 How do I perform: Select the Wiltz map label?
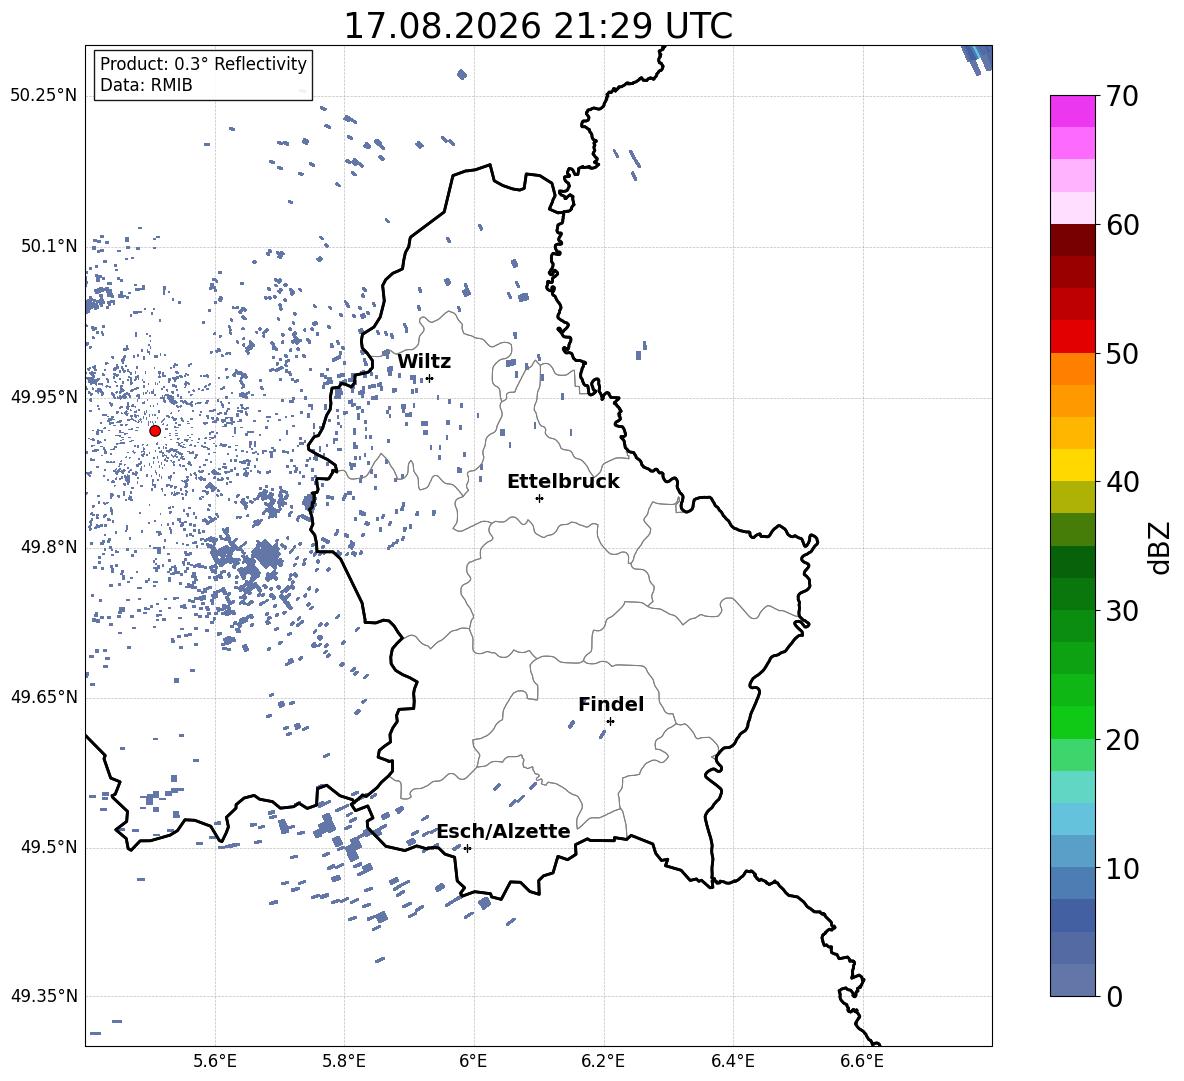(x=424, y=362)
